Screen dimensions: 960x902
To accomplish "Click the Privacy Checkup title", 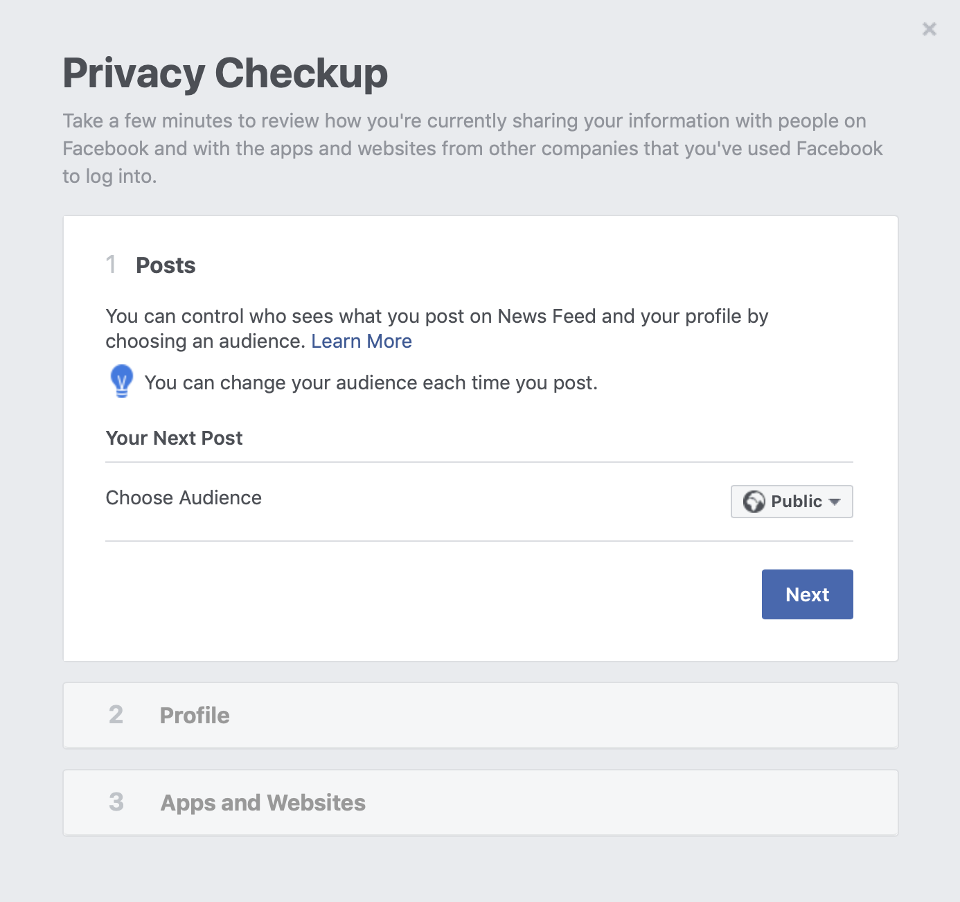I will 225,73.
